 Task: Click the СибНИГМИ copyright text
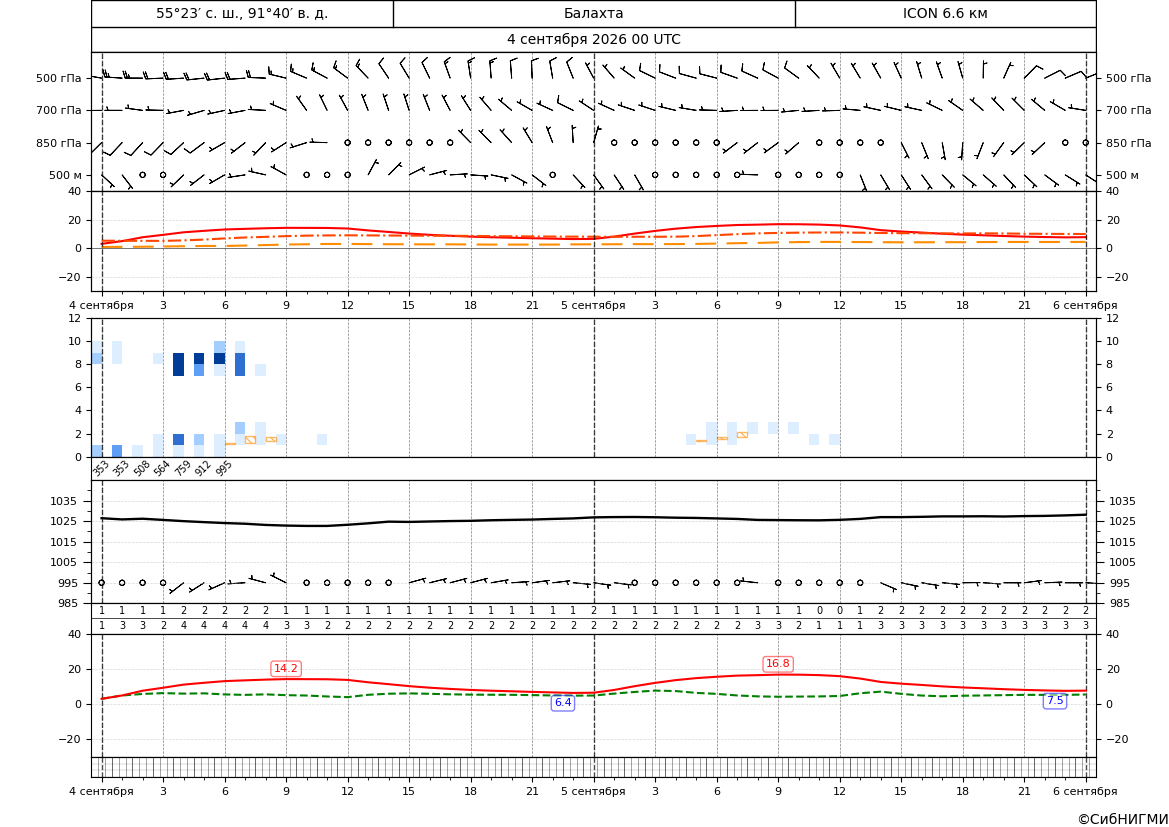(1123, 819)
